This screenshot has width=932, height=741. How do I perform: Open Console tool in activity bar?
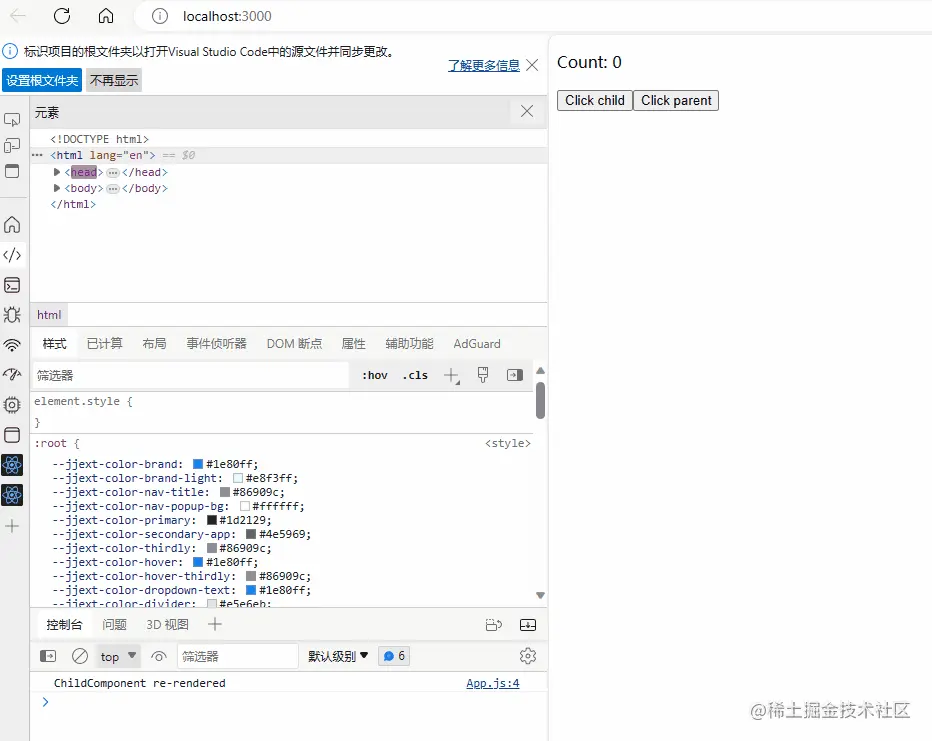tap(12, 285)
